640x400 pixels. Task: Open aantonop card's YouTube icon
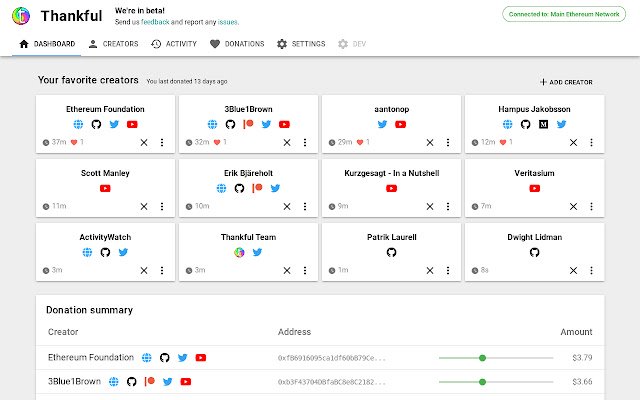pyautogui.click(x=400, y=124)
